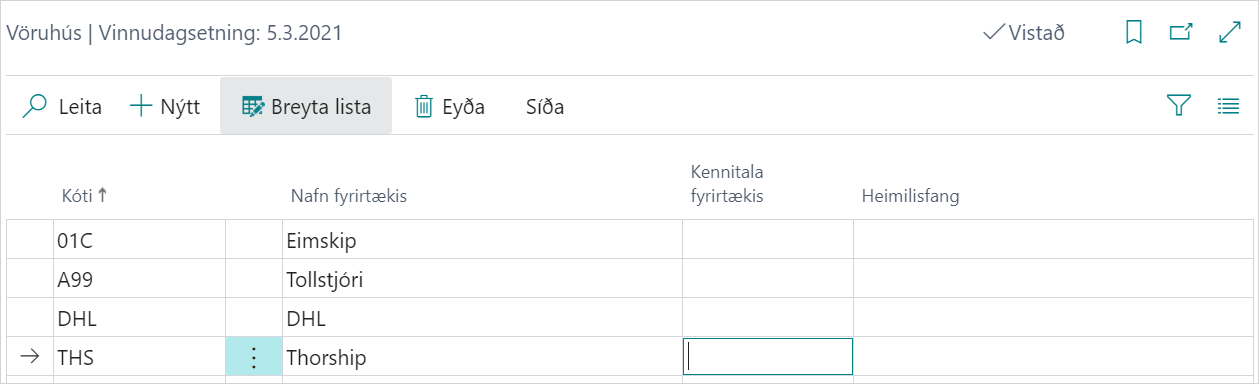
Task: Select the 01C code cell
Action: pos(140,241)
